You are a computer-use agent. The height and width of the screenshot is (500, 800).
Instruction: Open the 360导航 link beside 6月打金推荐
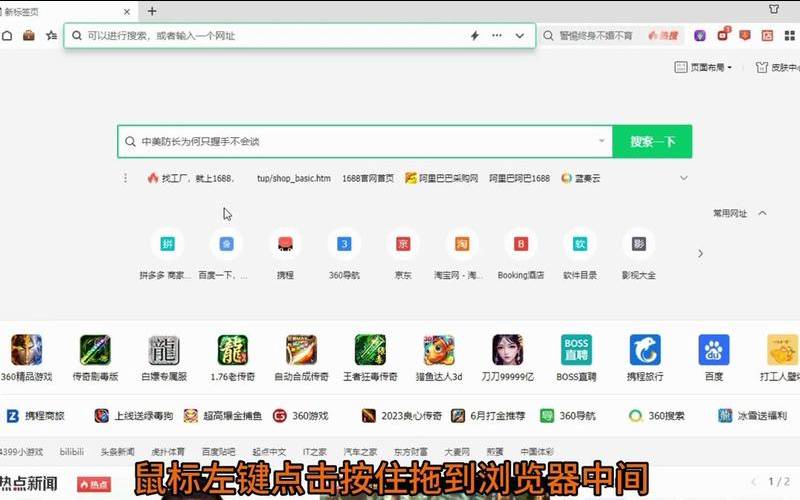click(x=569, y=416)
